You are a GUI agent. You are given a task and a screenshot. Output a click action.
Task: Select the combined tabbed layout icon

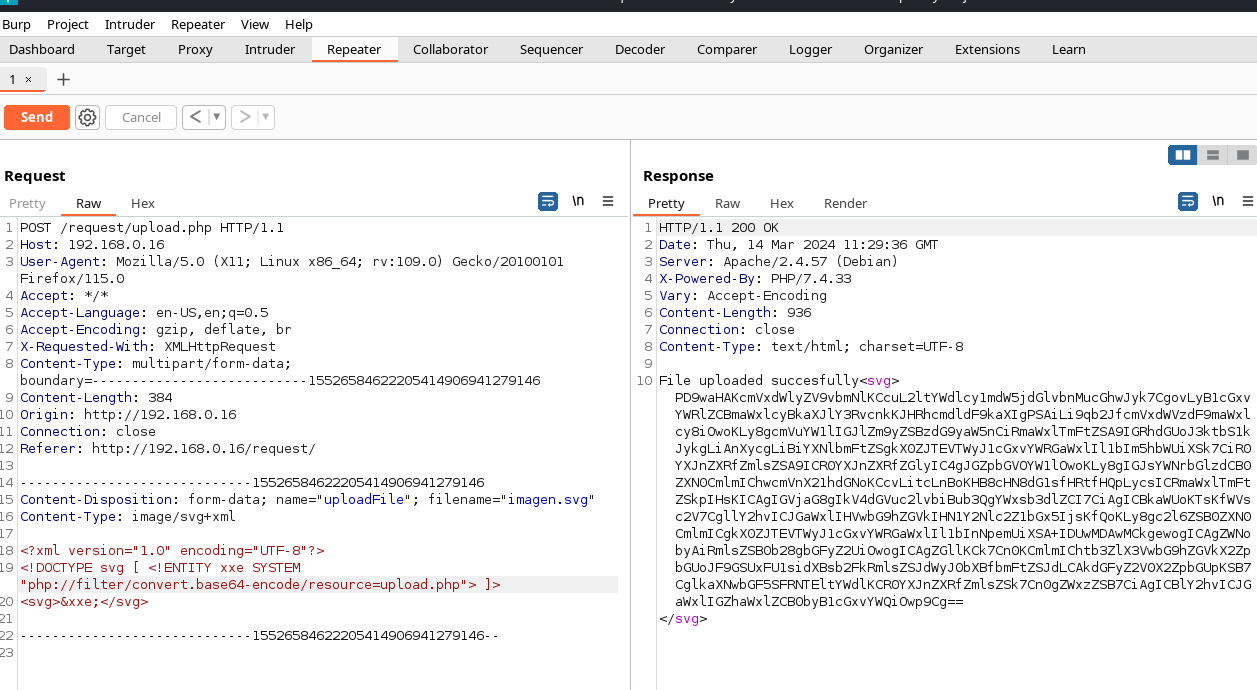point(1242,155)
